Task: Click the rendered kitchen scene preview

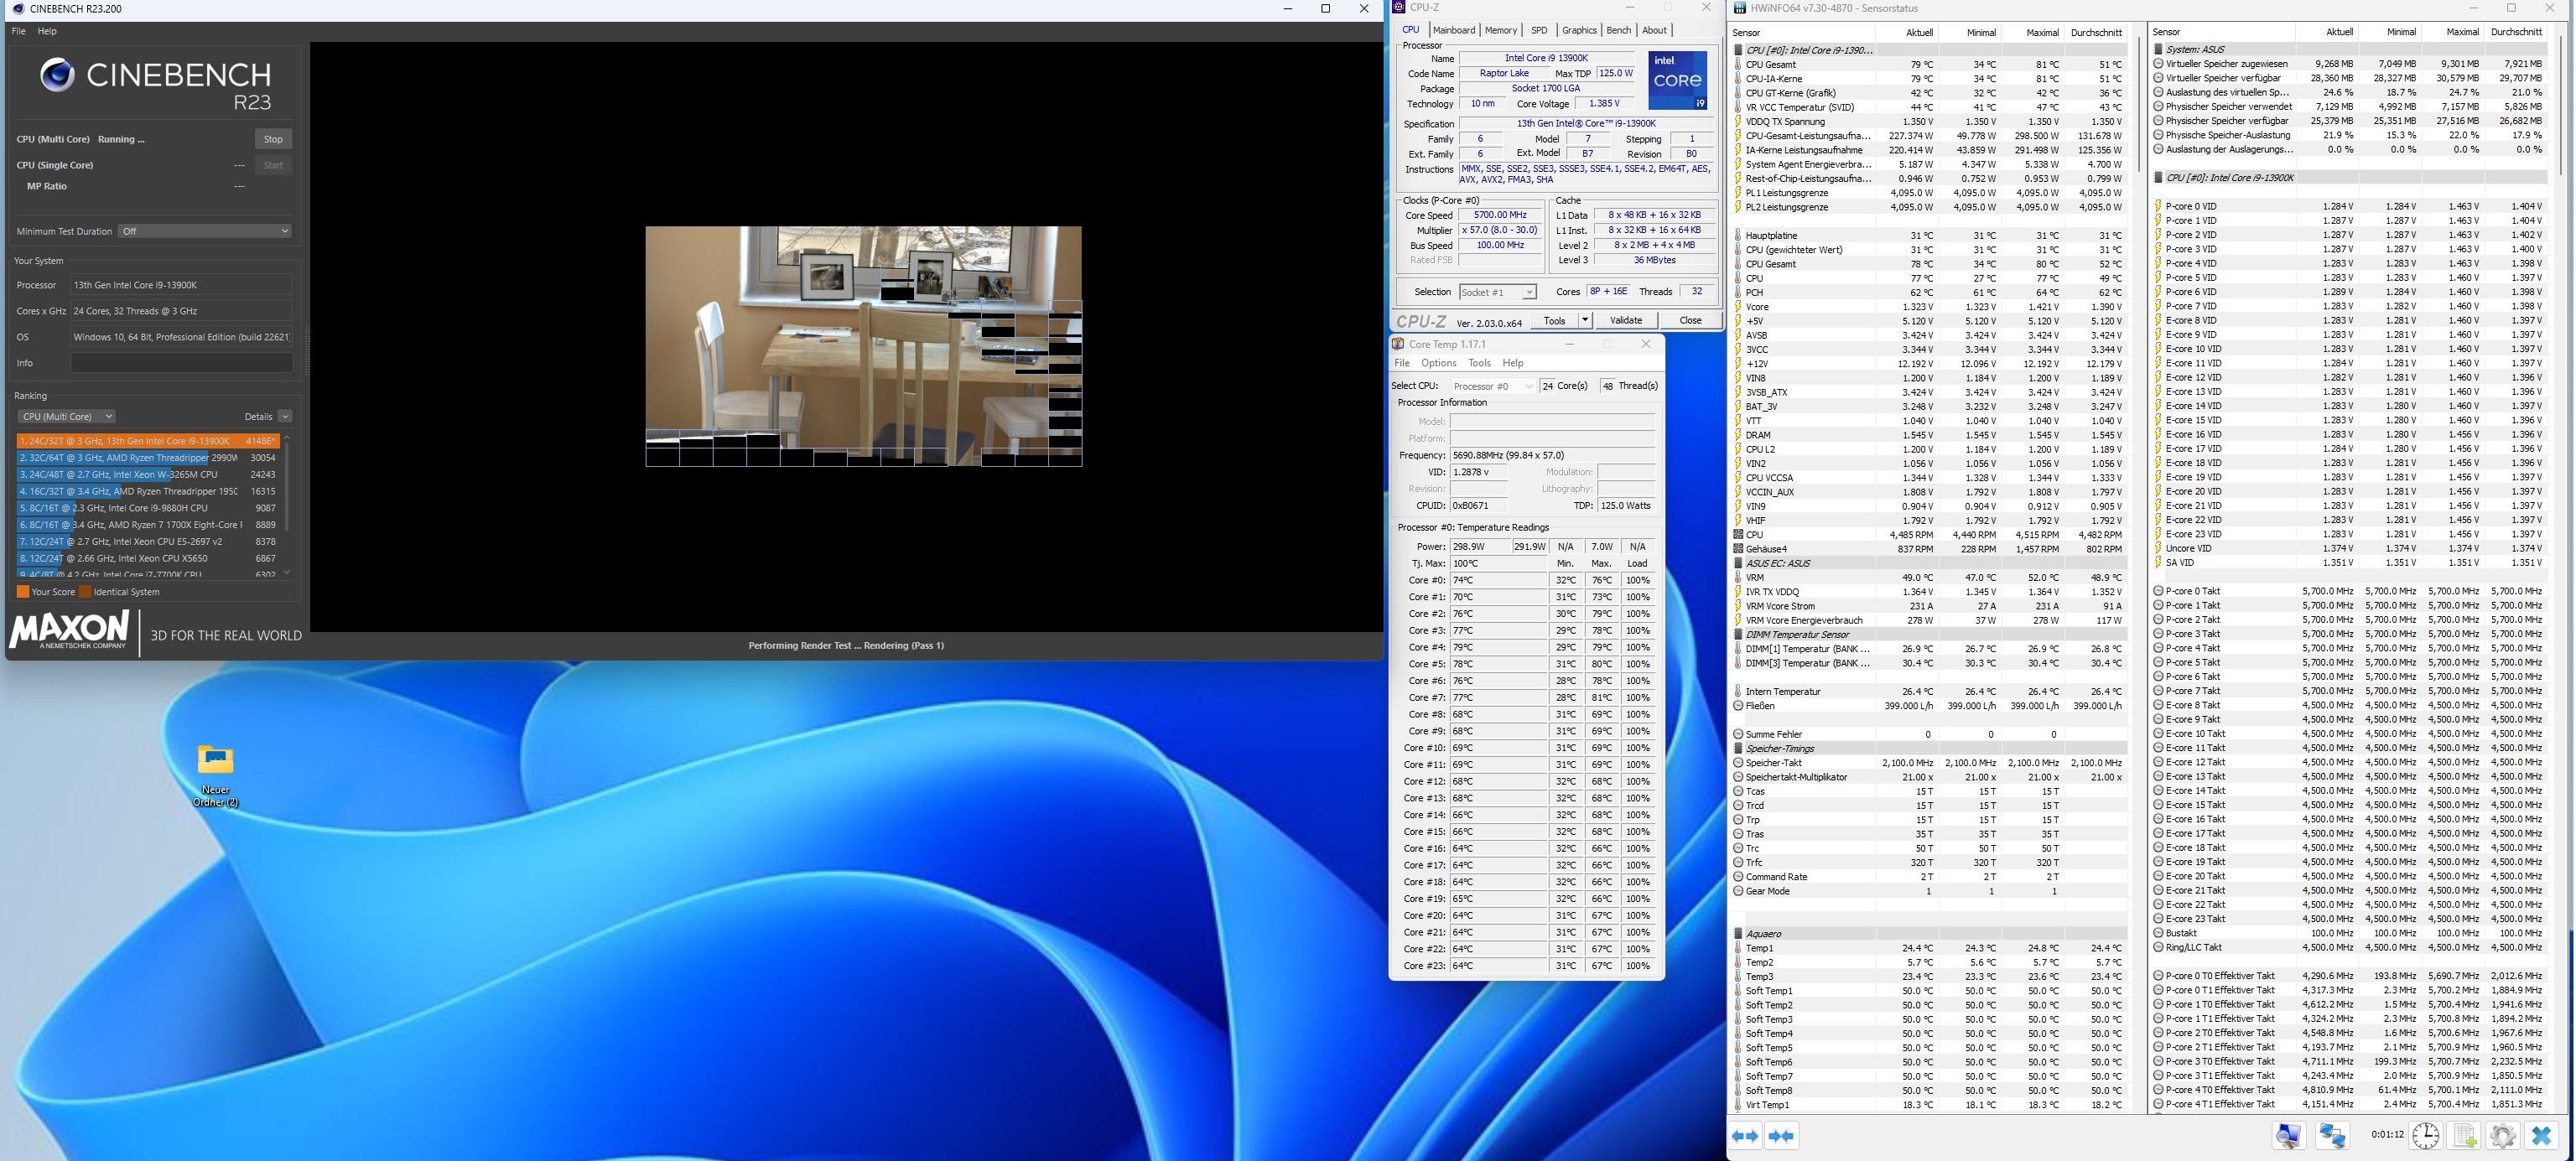Action: click(x=863, y=346)
